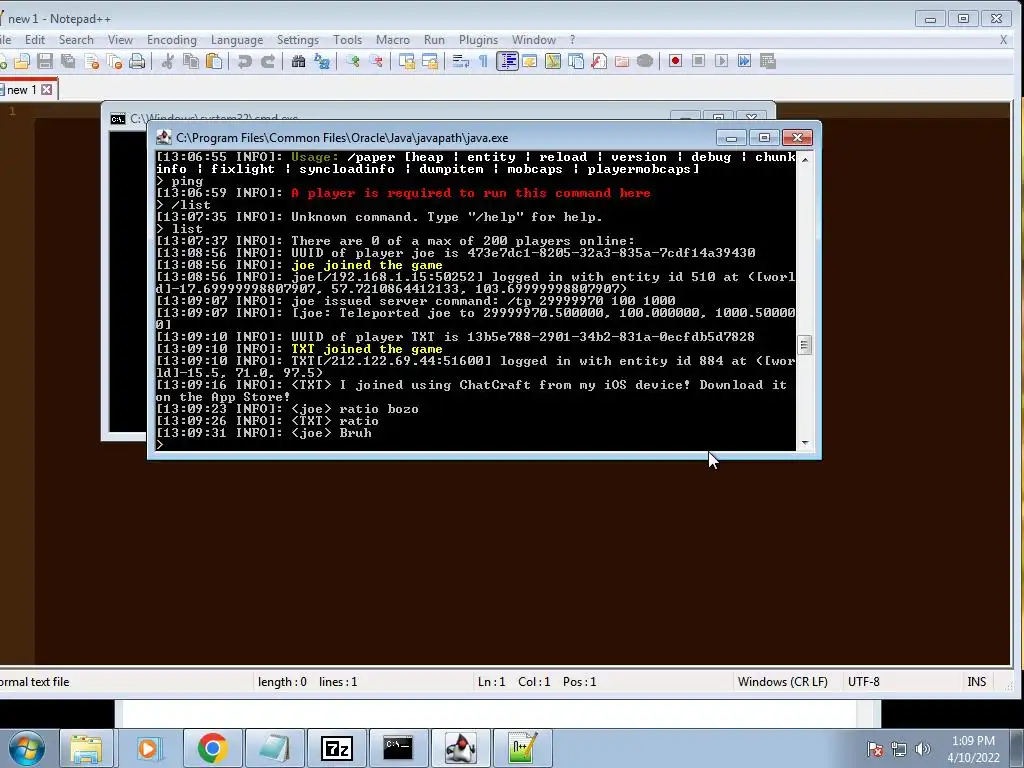Open the Language menu
This screenshot has width=1024, height=768.
(237, 40)
